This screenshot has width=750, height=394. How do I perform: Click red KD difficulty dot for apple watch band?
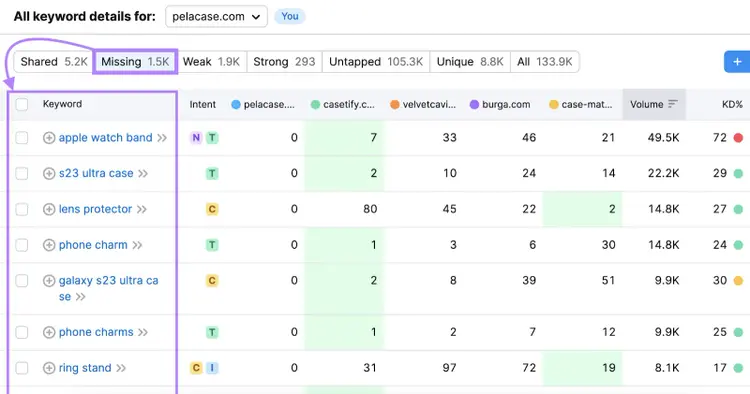(738, 138)
